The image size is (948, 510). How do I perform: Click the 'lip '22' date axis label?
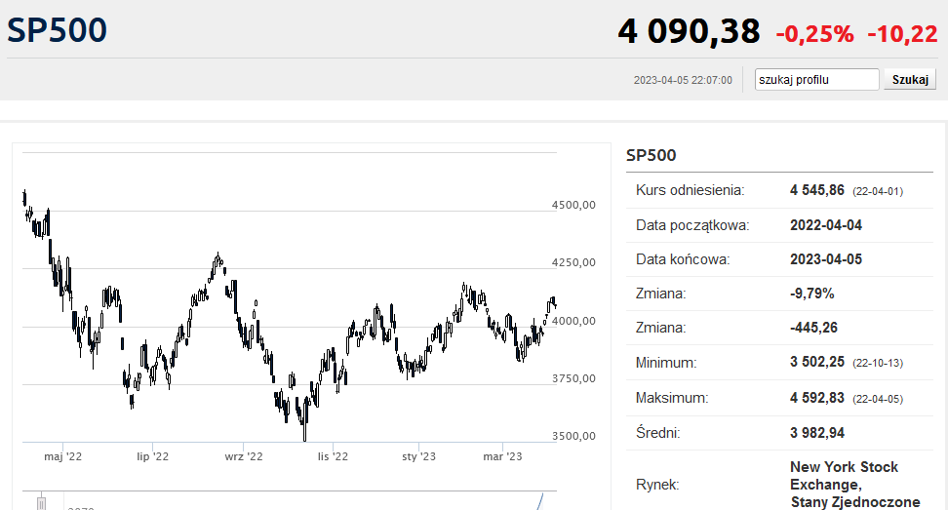click(153, 457)
